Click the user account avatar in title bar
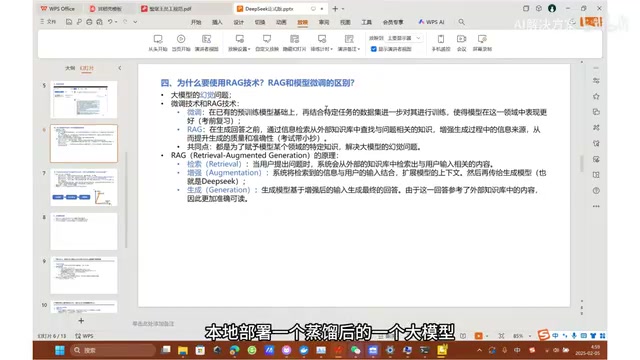 (552, 8)
